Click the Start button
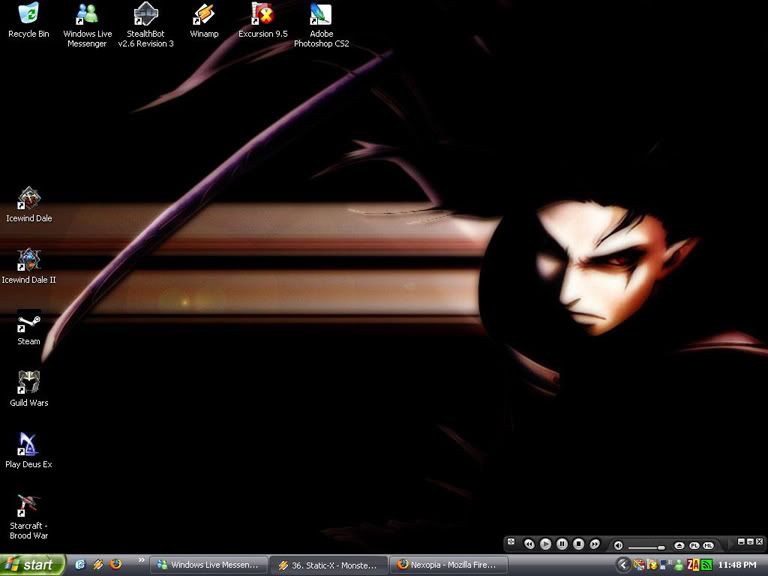Screen dimensions: 768x576 (x=32, y=565)
